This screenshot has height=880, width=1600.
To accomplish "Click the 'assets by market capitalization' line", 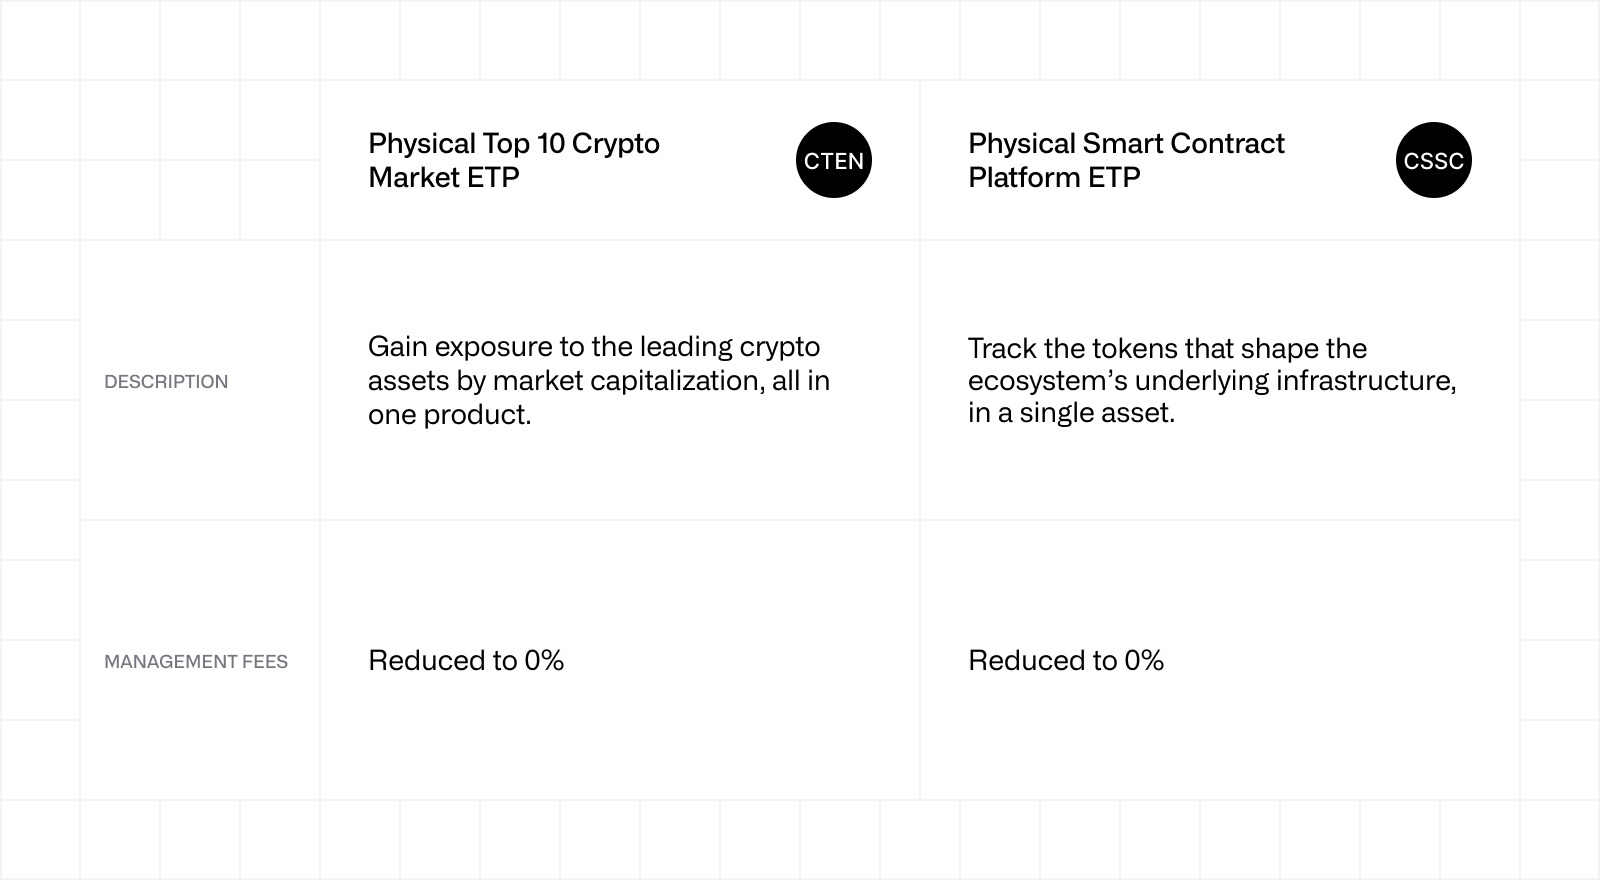I will [599, 381].
